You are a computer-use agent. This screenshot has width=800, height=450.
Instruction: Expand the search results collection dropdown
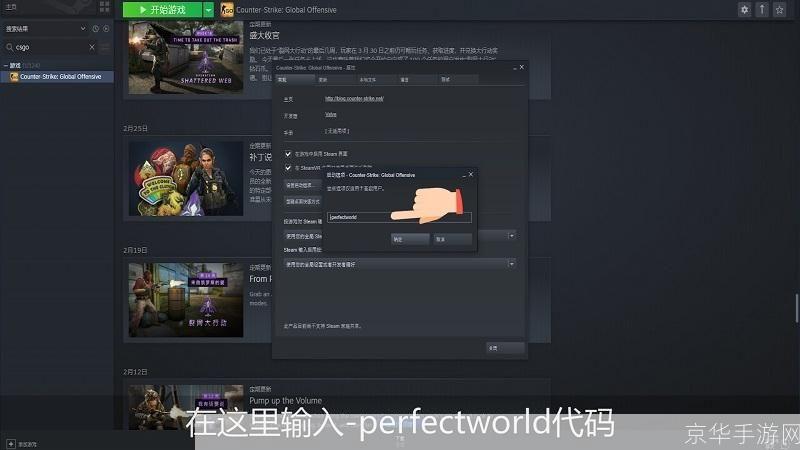[83, 29]
